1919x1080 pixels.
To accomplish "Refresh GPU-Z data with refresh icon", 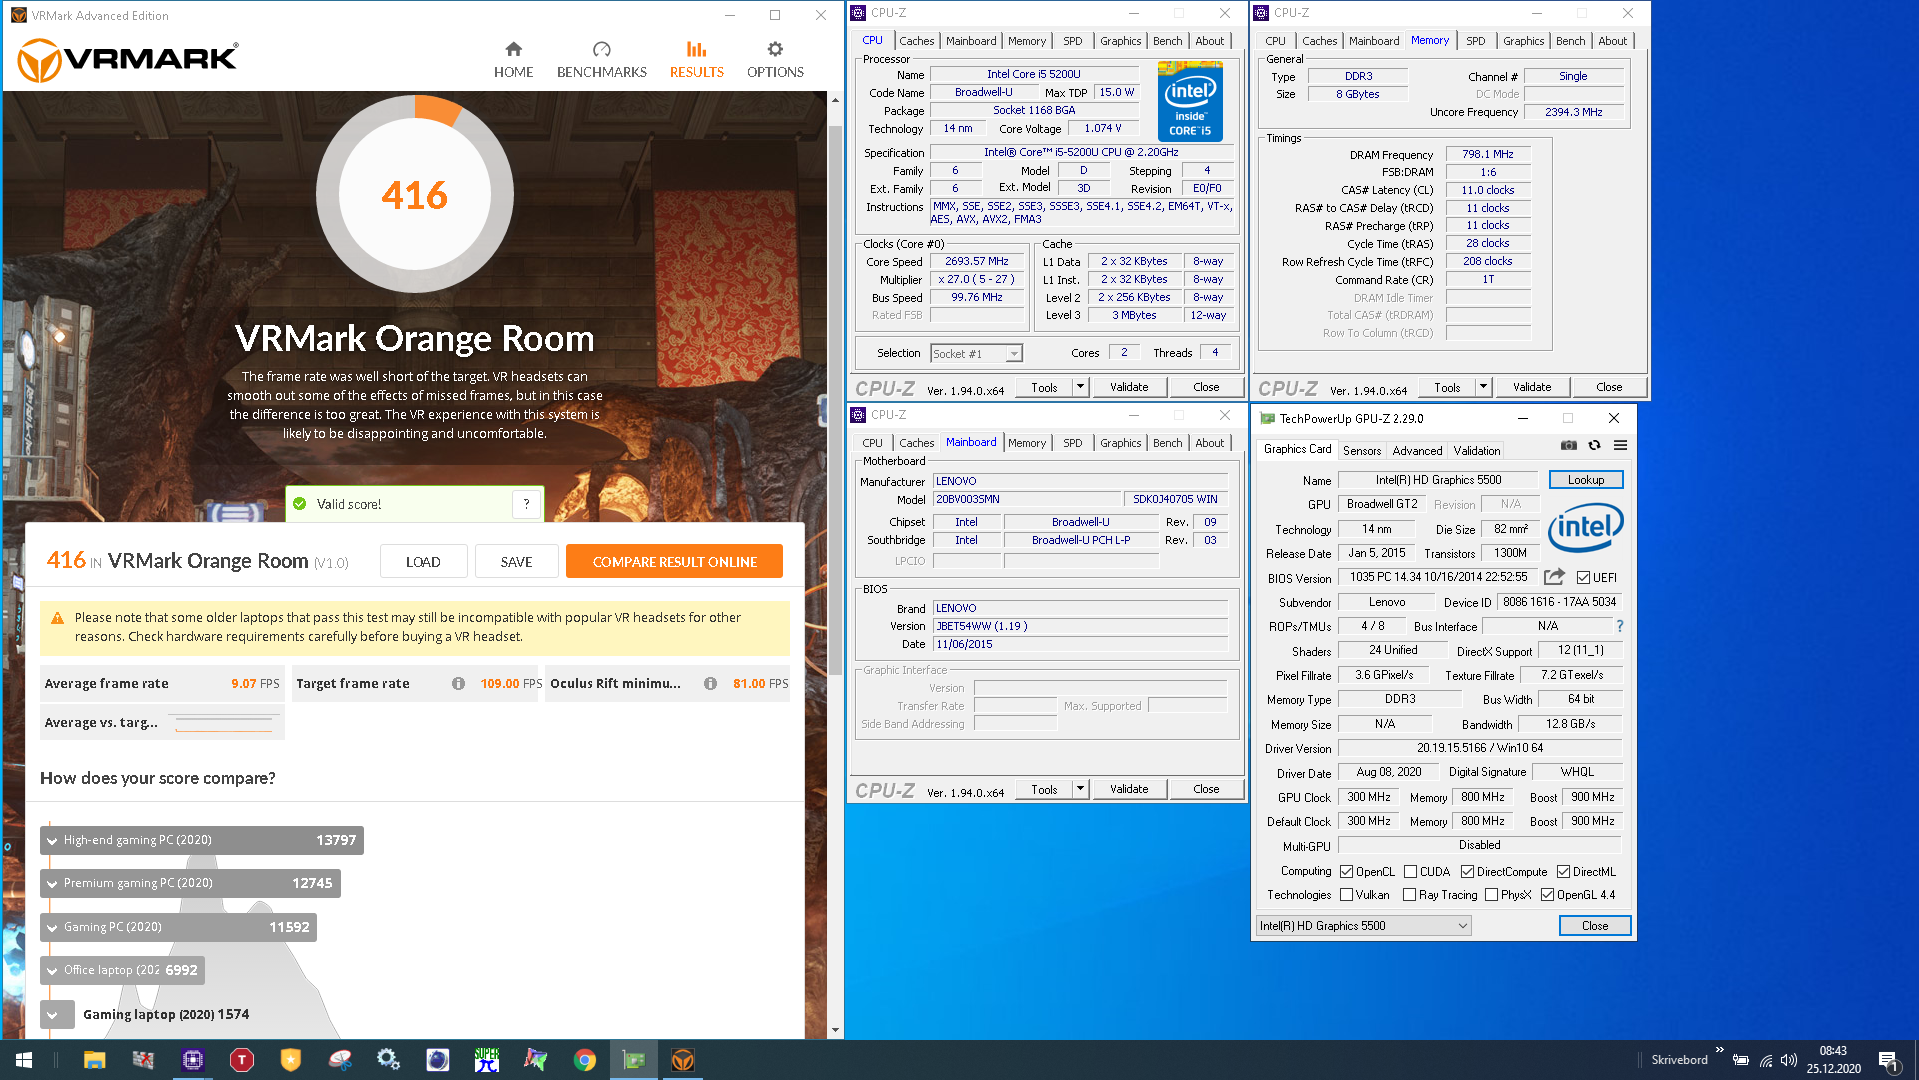I will pos(1594,446).
